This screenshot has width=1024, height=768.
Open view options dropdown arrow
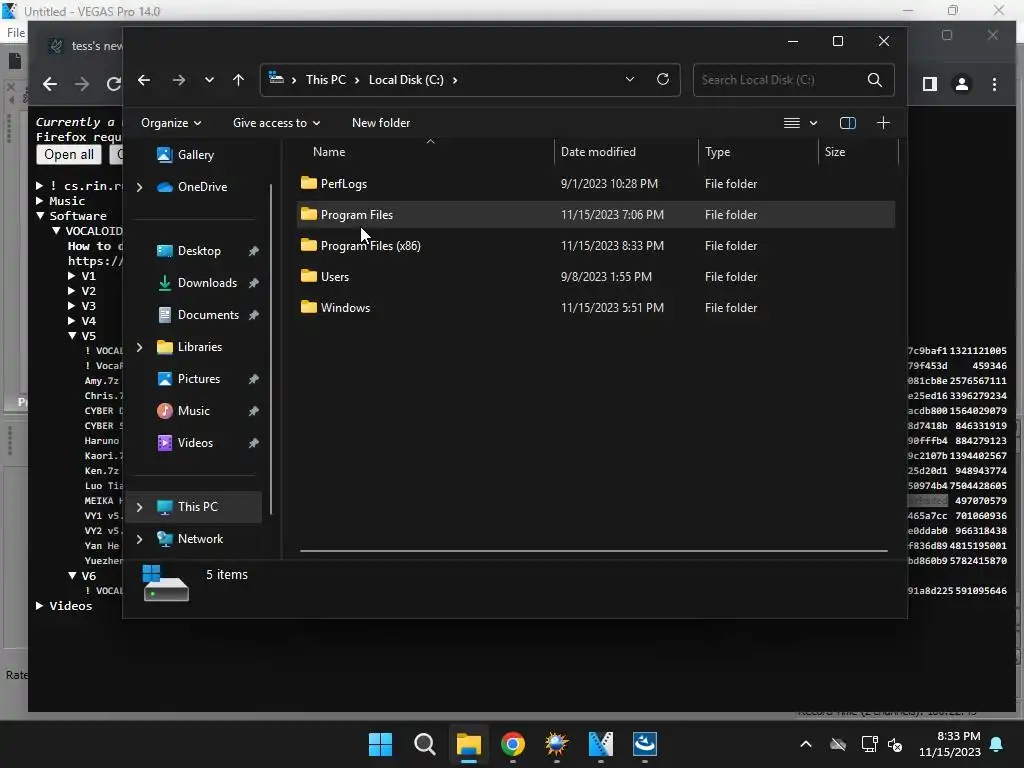[813, 123]
